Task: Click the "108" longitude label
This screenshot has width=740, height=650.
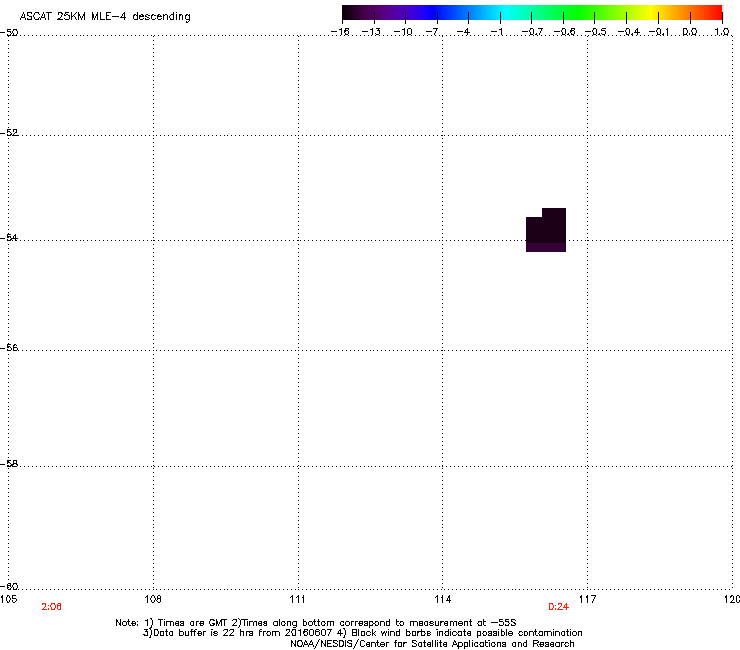Action: coord(153,599)
